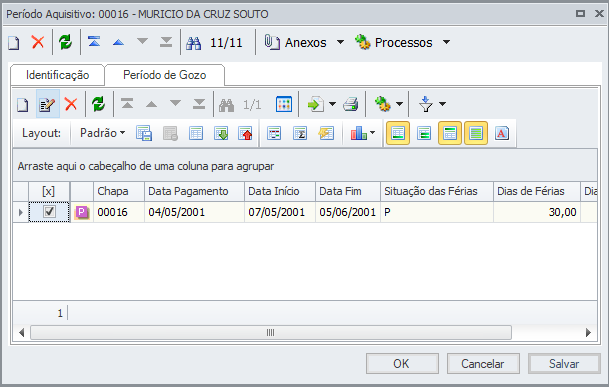The height and width of the screenshot is (387, 609).
Task: Click the lightning quick-filter grid icon
Action: [326, 133]
